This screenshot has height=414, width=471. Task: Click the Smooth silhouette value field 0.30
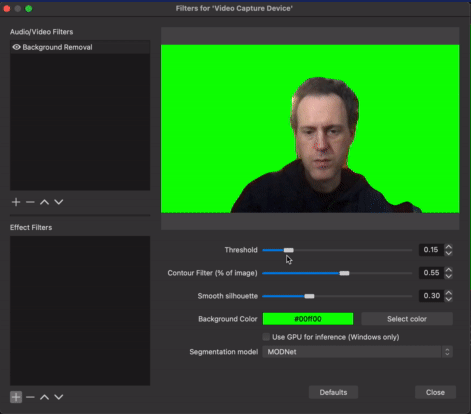[x=431, y=296]
